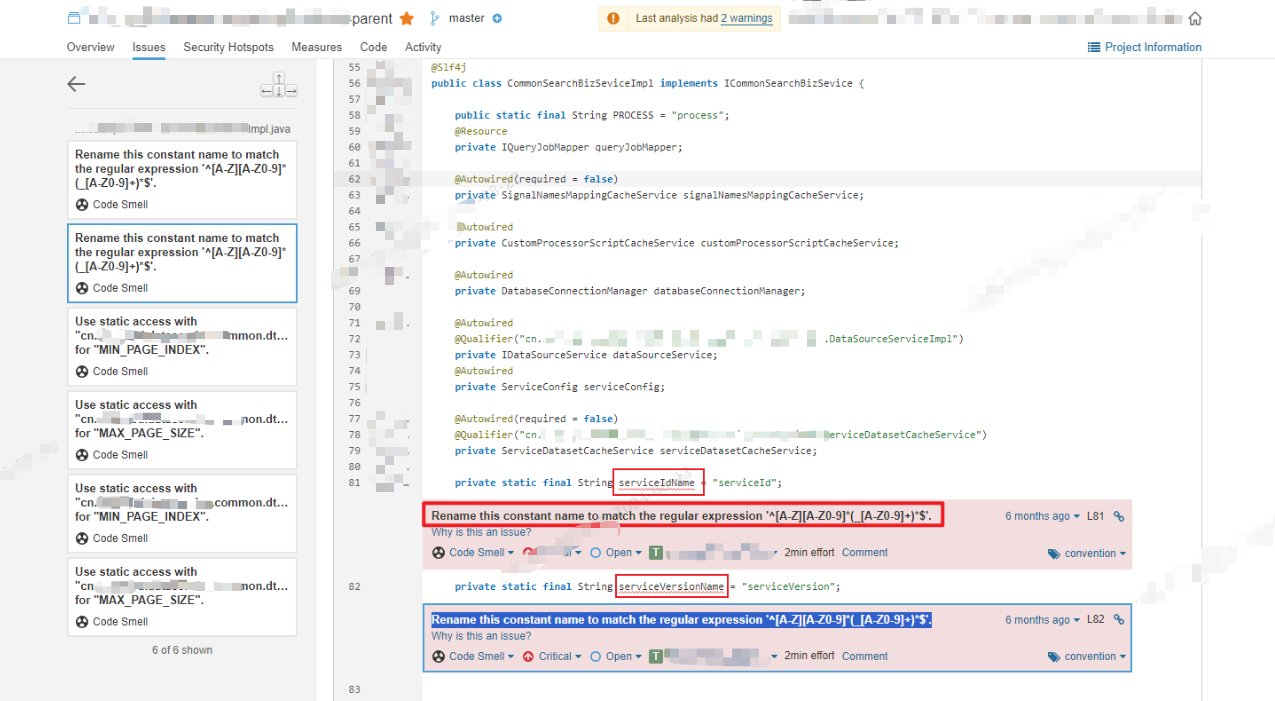Expand the Open status dropdown on L81 issue
1275x701 pixels.
(x=616, y=553)
